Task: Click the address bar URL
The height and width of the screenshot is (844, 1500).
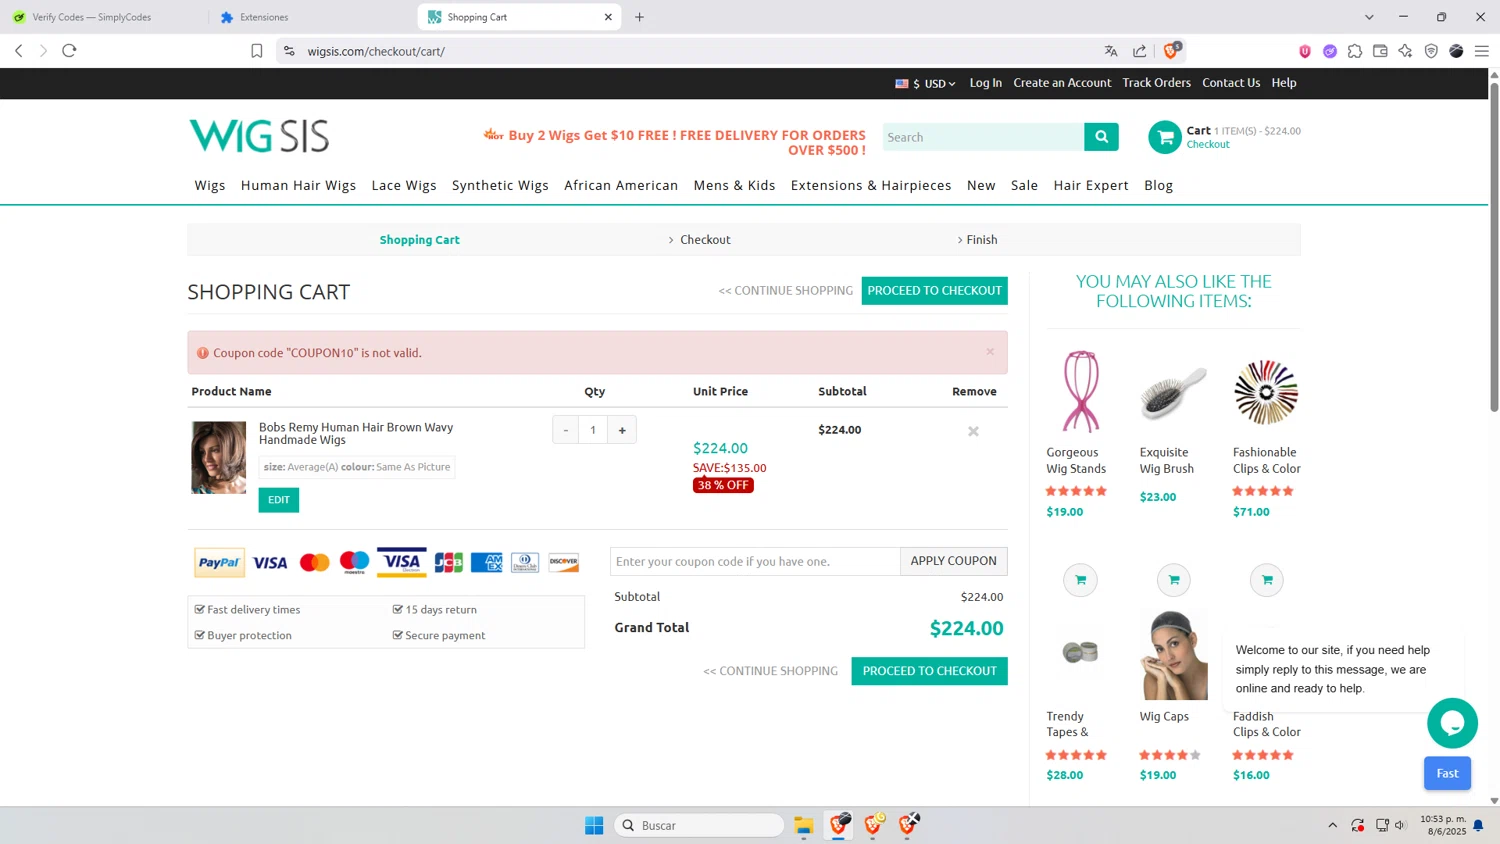Action: pos(376,51)
